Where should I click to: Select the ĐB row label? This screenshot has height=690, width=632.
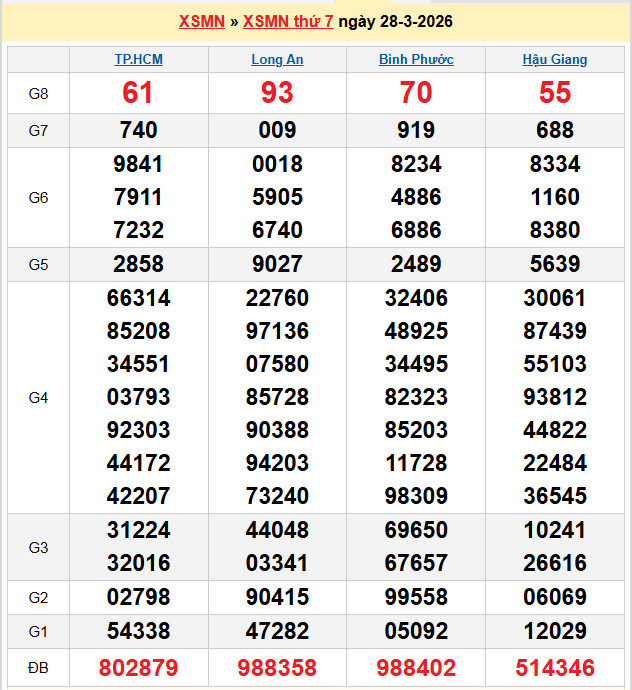tap(38, 667)
